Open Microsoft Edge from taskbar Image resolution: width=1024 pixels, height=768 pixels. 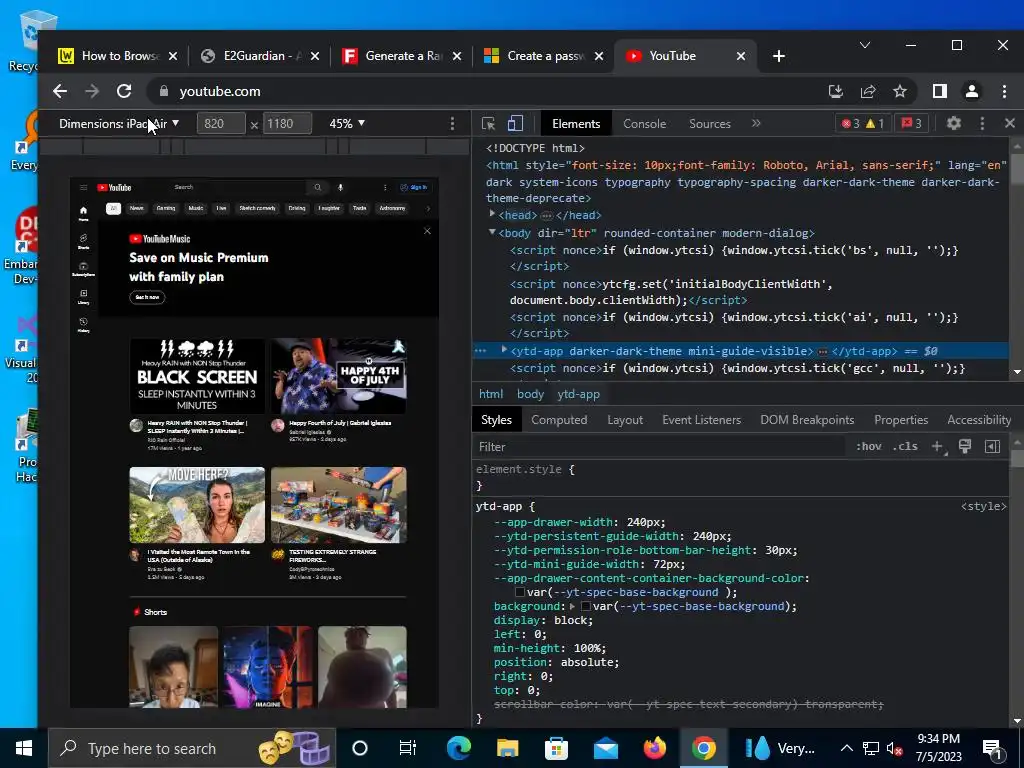tap(458, 748)
